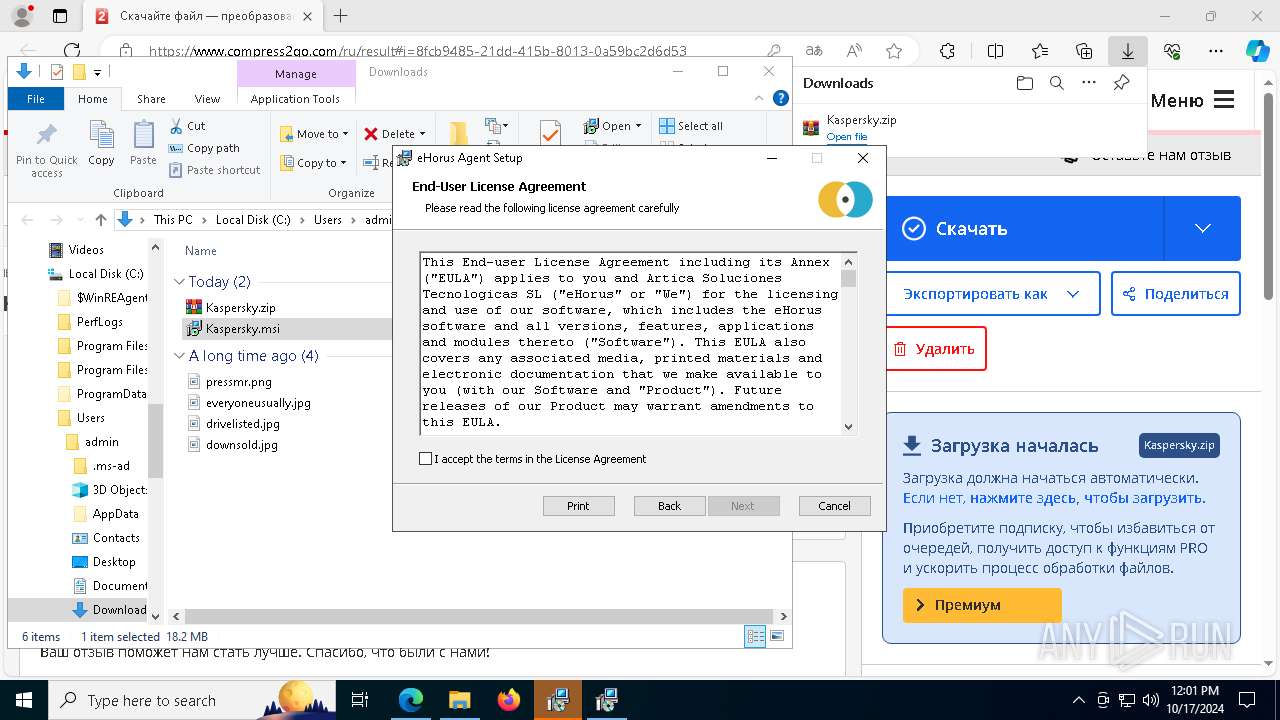Click Pin to Quick access in Explorer
Viewport: 1280px width, 720px height.
point(46,148)
